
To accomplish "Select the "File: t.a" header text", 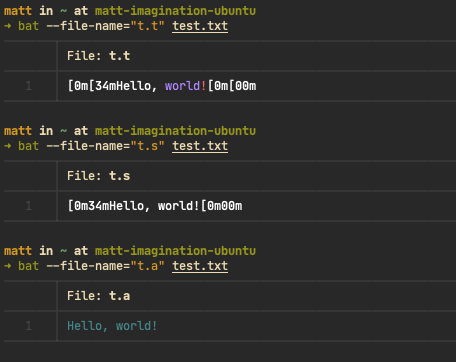I will click(x=99, y=296).
